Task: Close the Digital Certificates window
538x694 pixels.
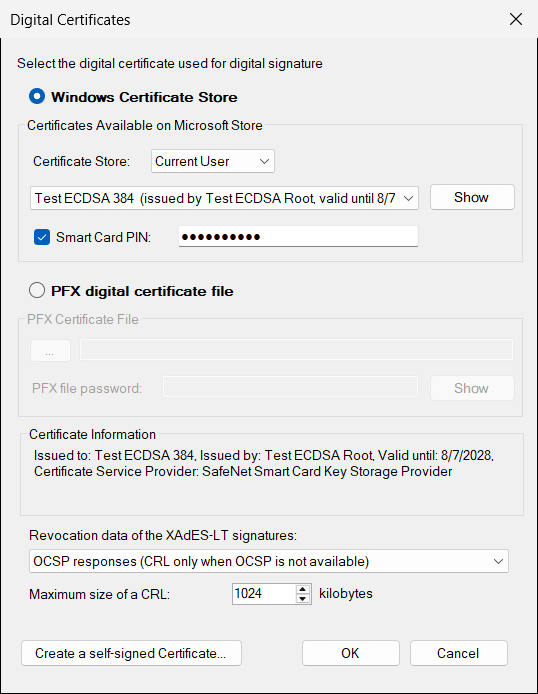Action: tap(516, 19)
